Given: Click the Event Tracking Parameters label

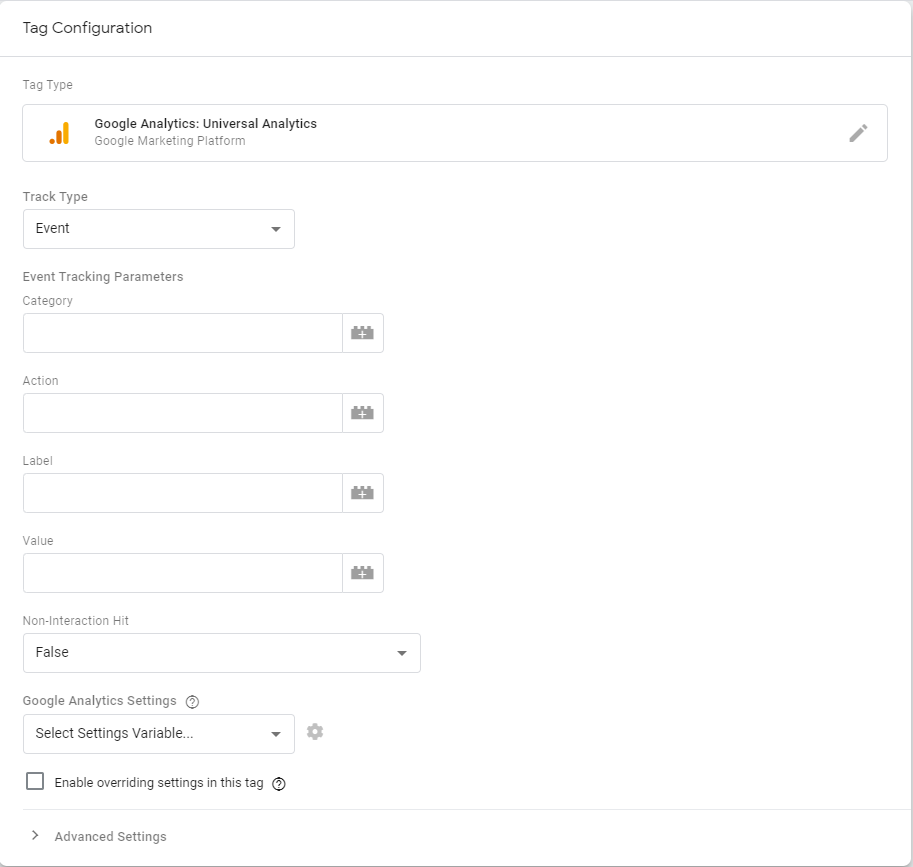Looking at the screenshot, I should [103, 277].
